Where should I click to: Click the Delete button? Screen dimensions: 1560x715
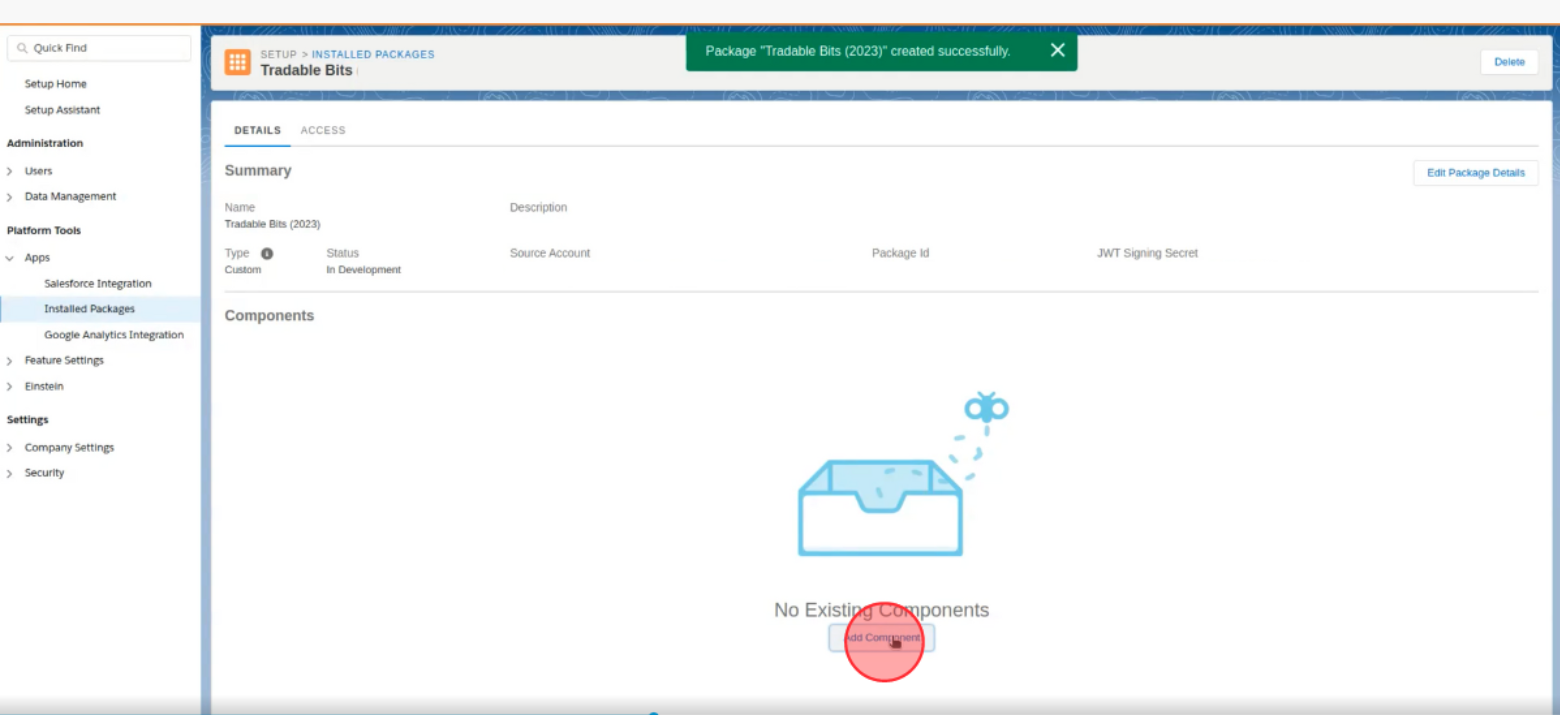[x=1509, y=61]
